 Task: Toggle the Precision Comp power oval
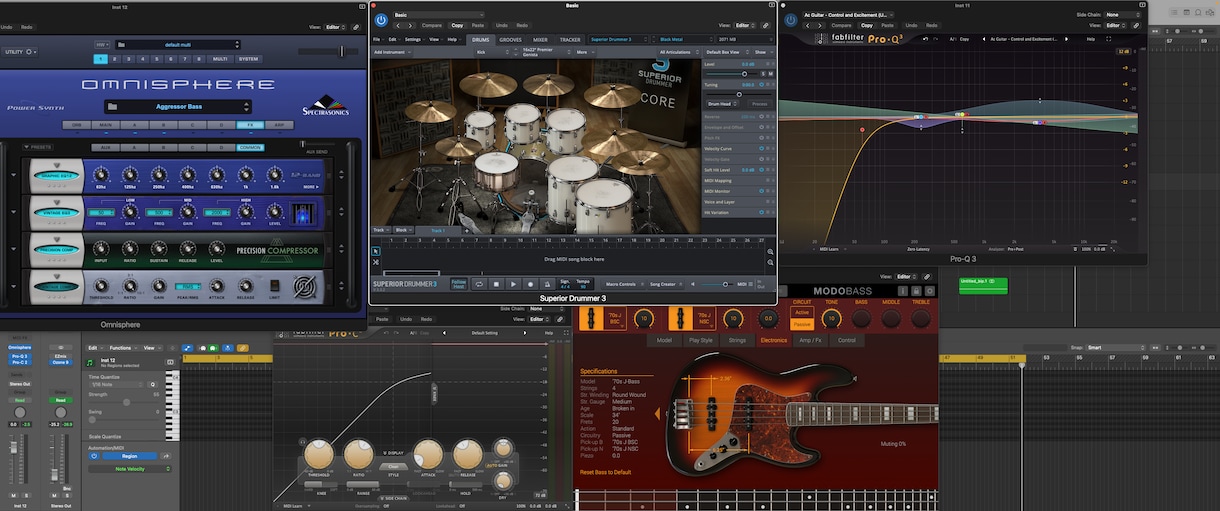[56, 250]
